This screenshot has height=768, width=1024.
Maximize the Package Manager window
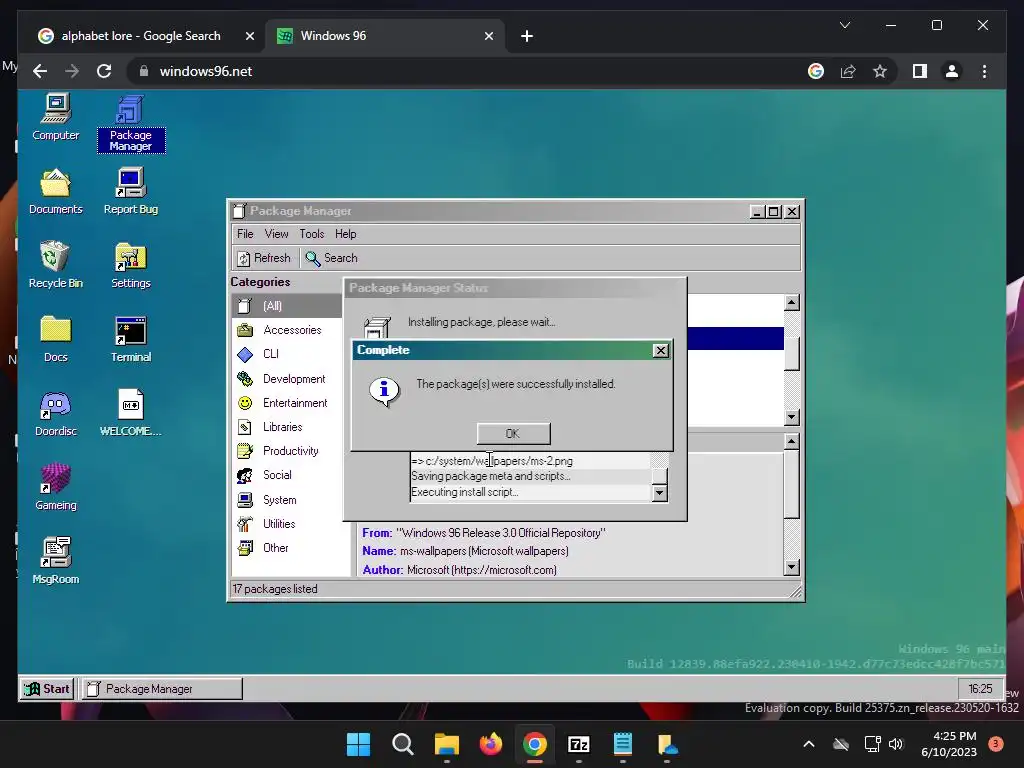tap(774, 212)
